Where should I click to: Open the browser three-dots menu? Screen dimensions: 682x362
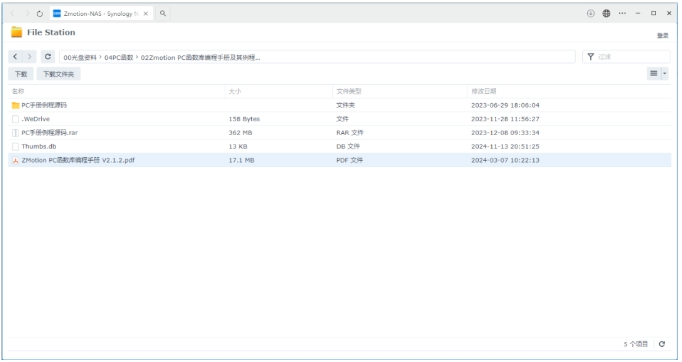[x=622, y=13]
